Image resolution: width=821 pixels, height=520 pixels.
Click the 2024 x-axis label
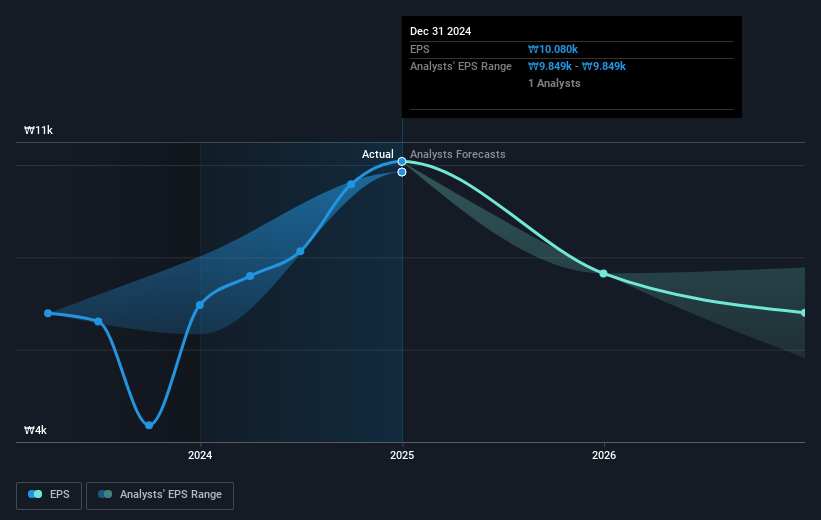(x=200, y=455)
